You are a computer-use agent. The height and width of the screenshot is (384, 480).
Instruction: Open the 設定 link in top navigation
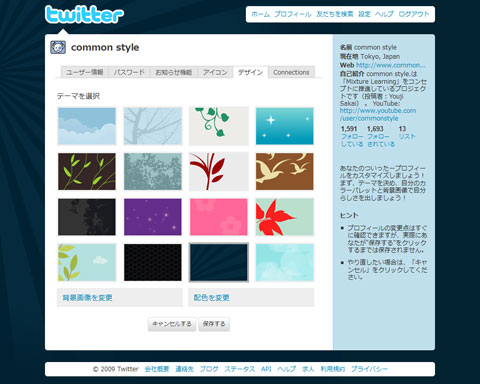(x=364, y=14)
